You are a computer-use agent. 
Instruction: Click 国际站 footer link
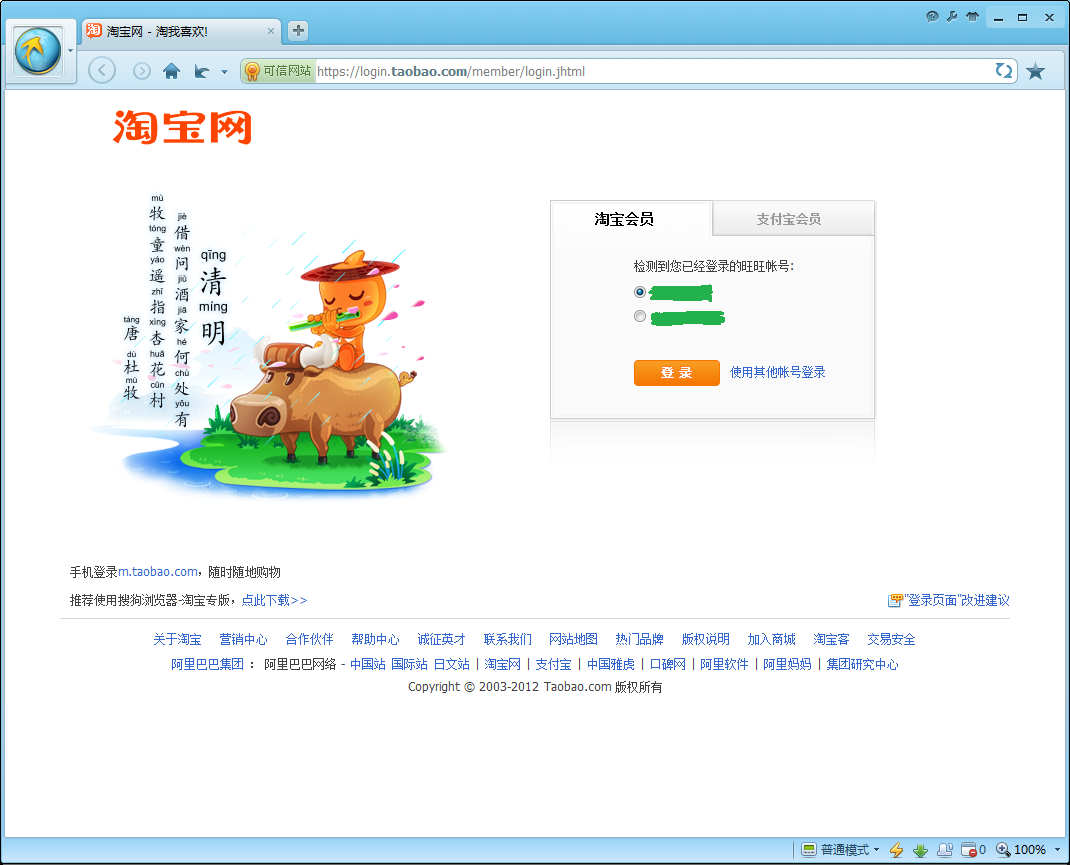tap(409, 664)
